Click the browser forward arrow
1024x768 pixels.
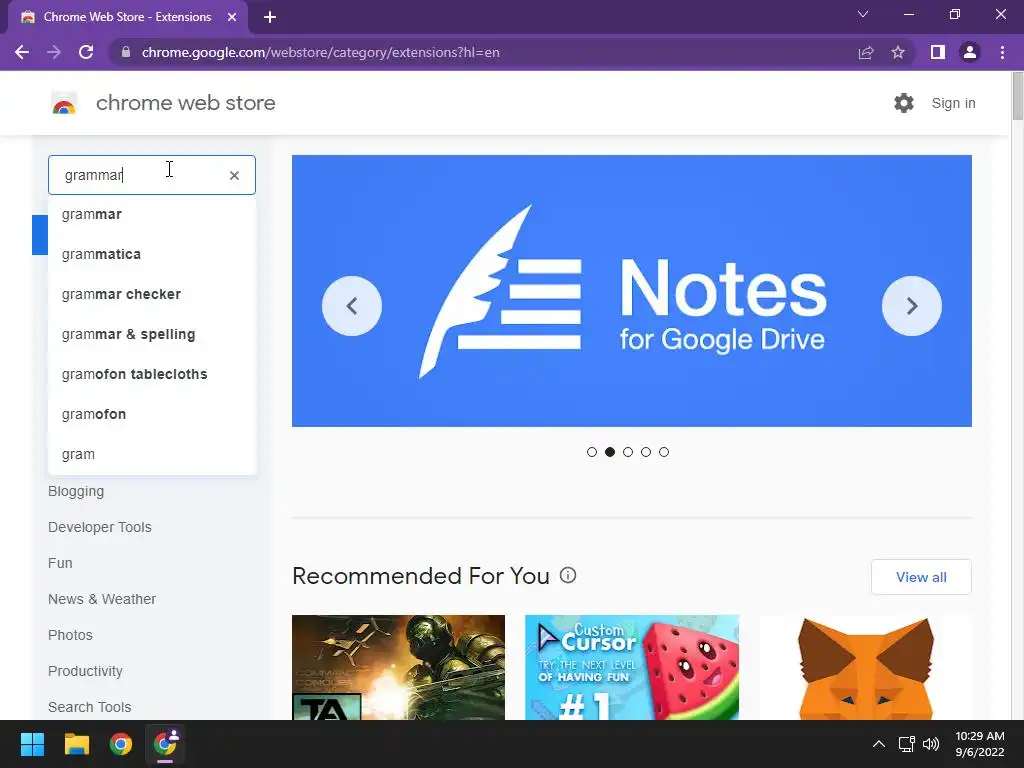[x=54, y=52]
